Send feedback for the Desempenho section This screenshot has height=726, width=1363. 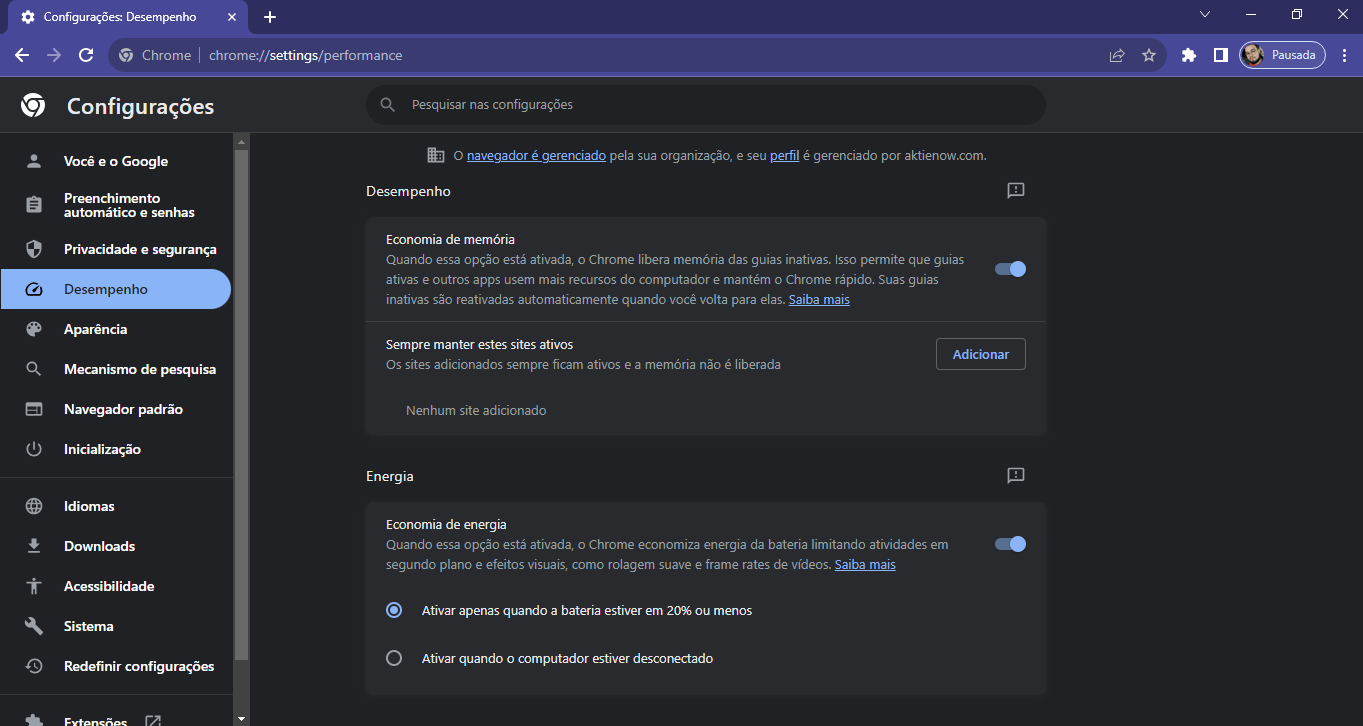point(1016,191)
